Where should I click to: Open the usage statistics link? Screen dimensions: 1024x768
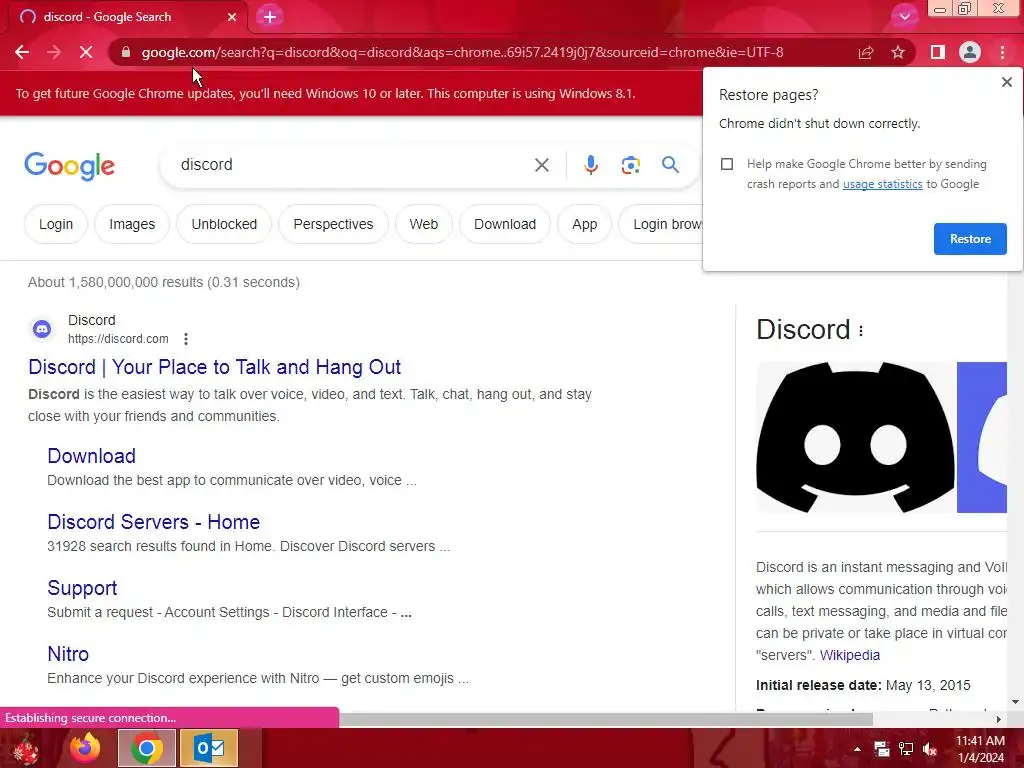pyautogui.click(x=882, y=184)
